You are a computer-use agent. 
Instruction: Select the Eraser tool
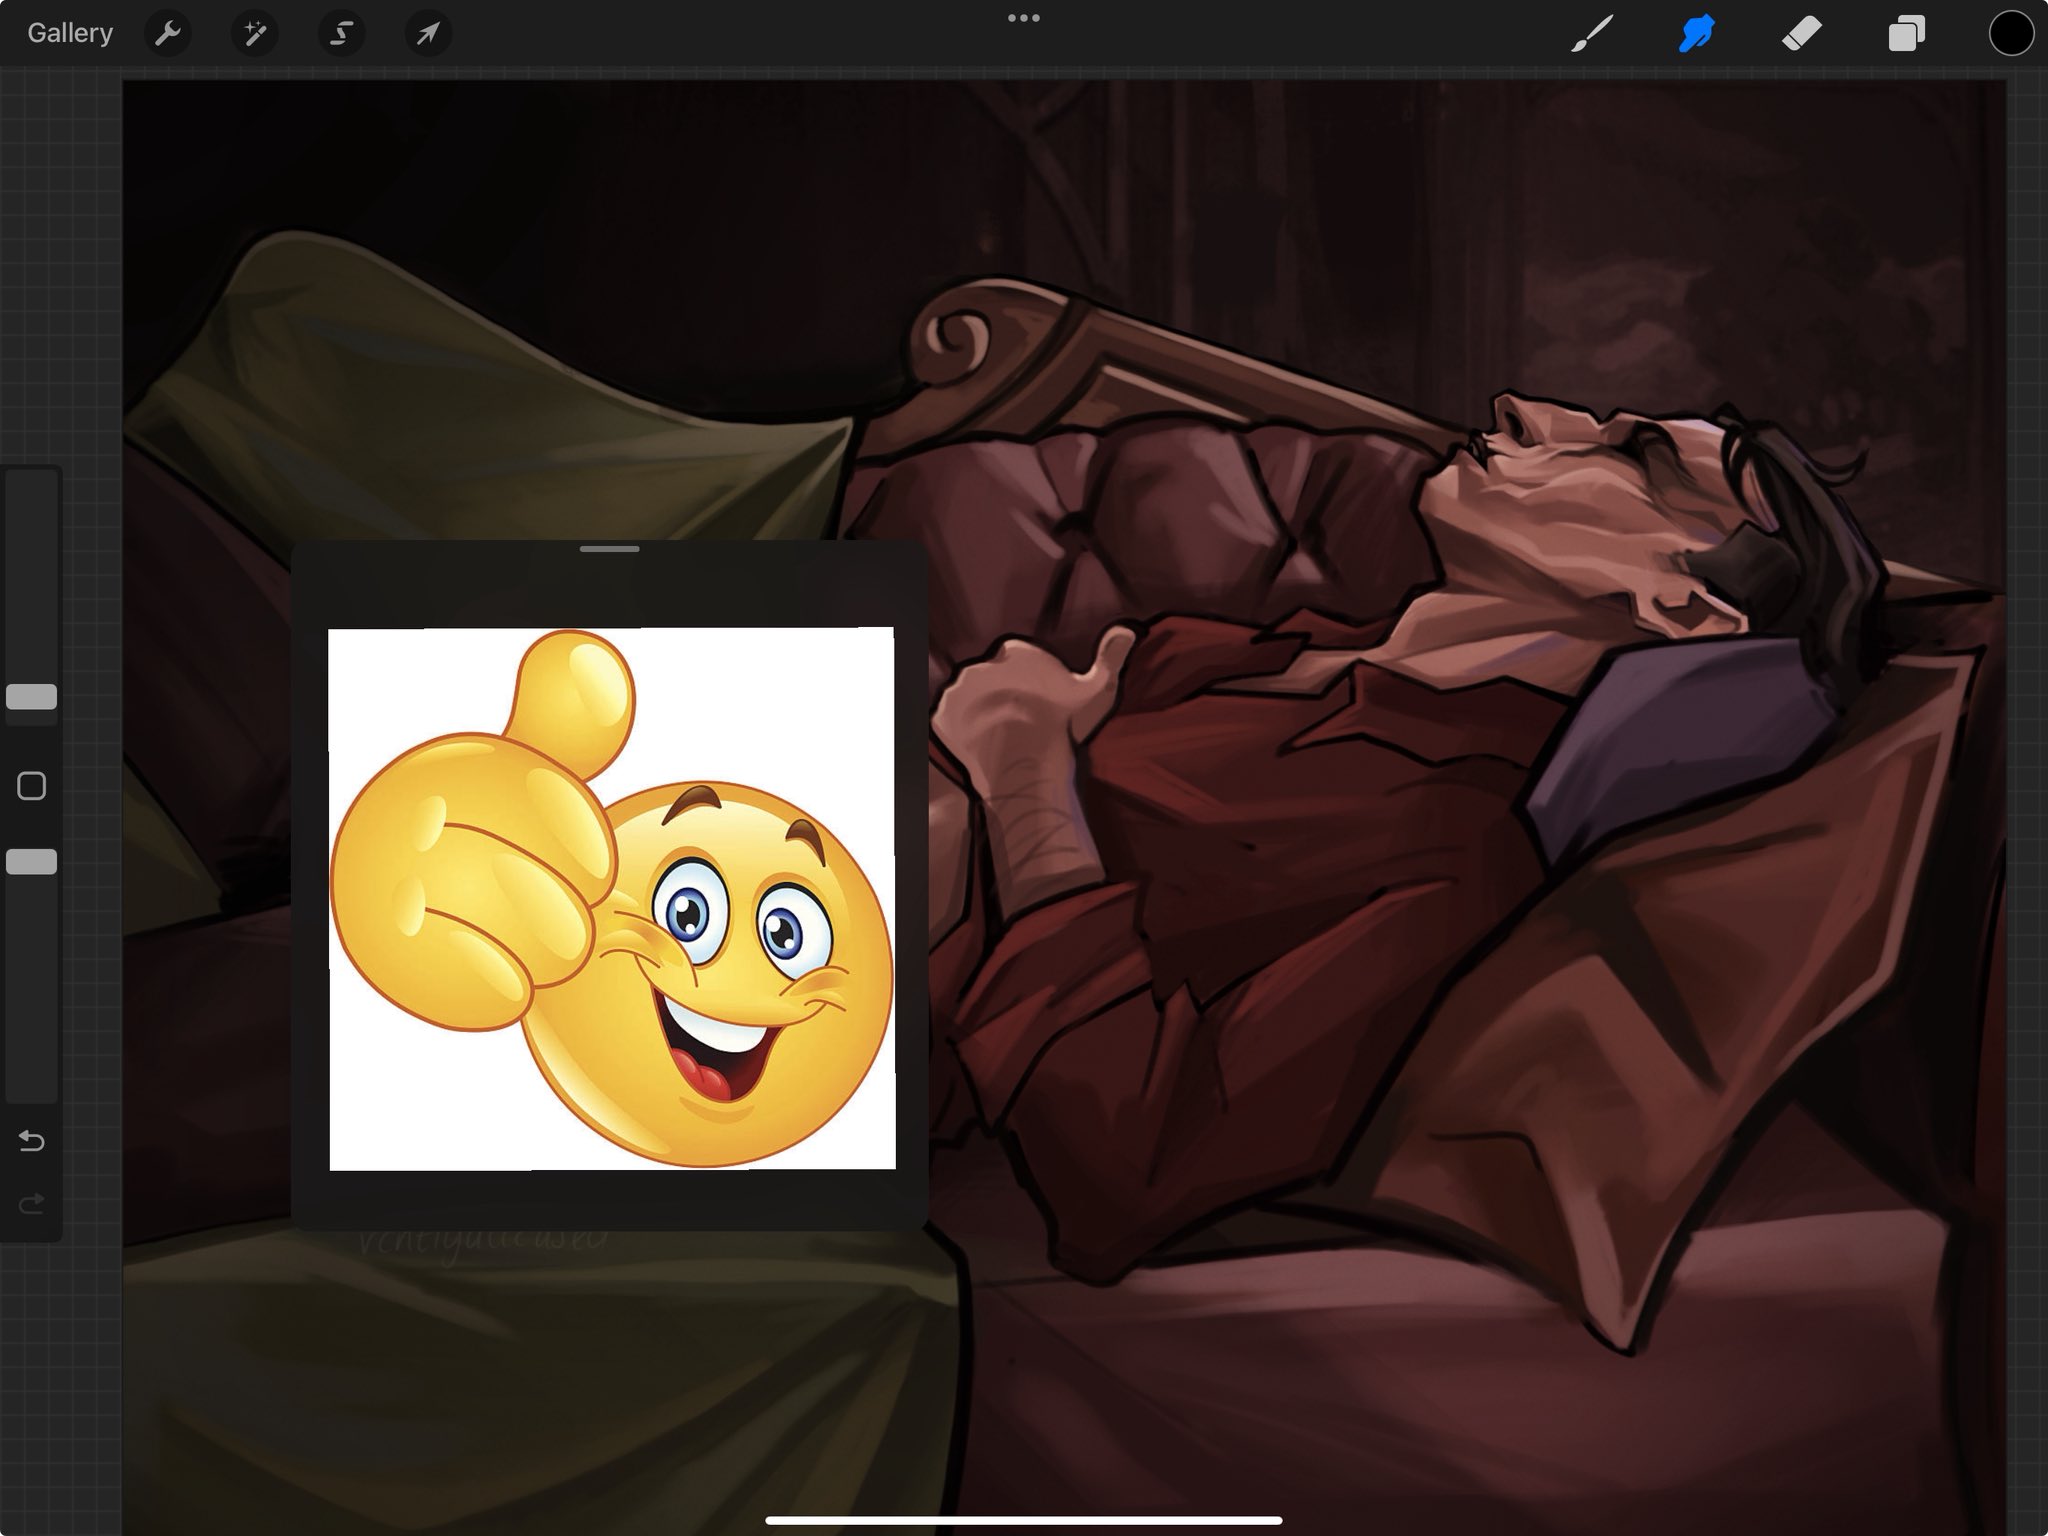[x=1802, y=33]
